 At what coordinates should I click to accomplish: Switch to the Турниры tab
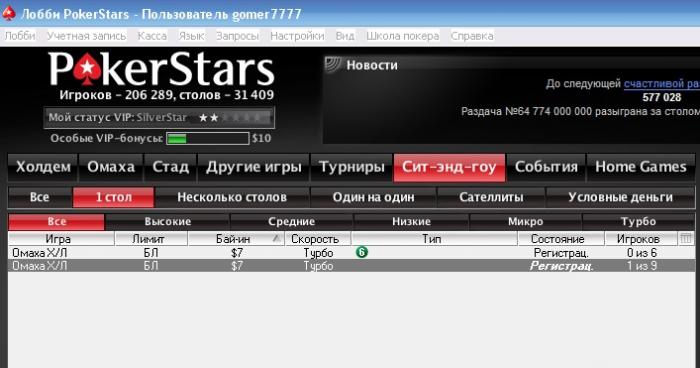351,167
